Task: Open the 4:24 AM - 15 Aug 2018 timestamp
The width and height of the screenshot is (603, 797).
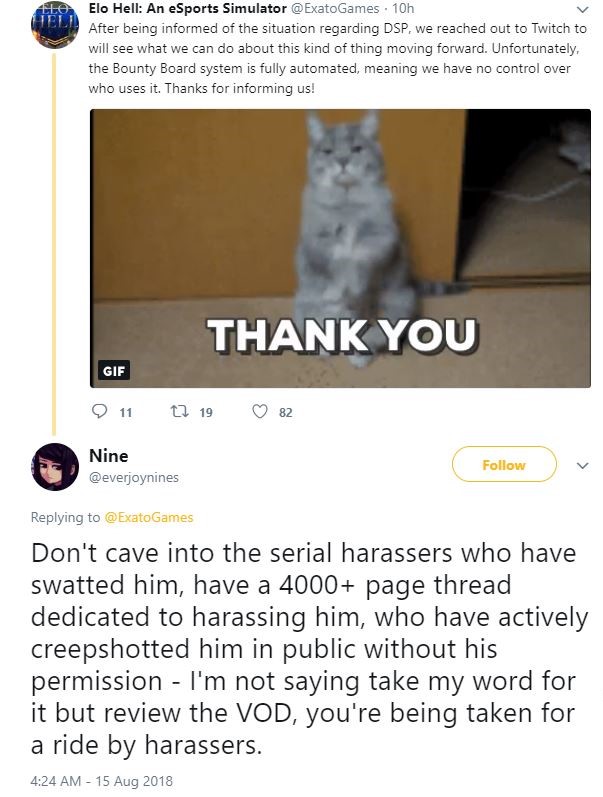Action: pyautogui.click(x=102, y=781)
